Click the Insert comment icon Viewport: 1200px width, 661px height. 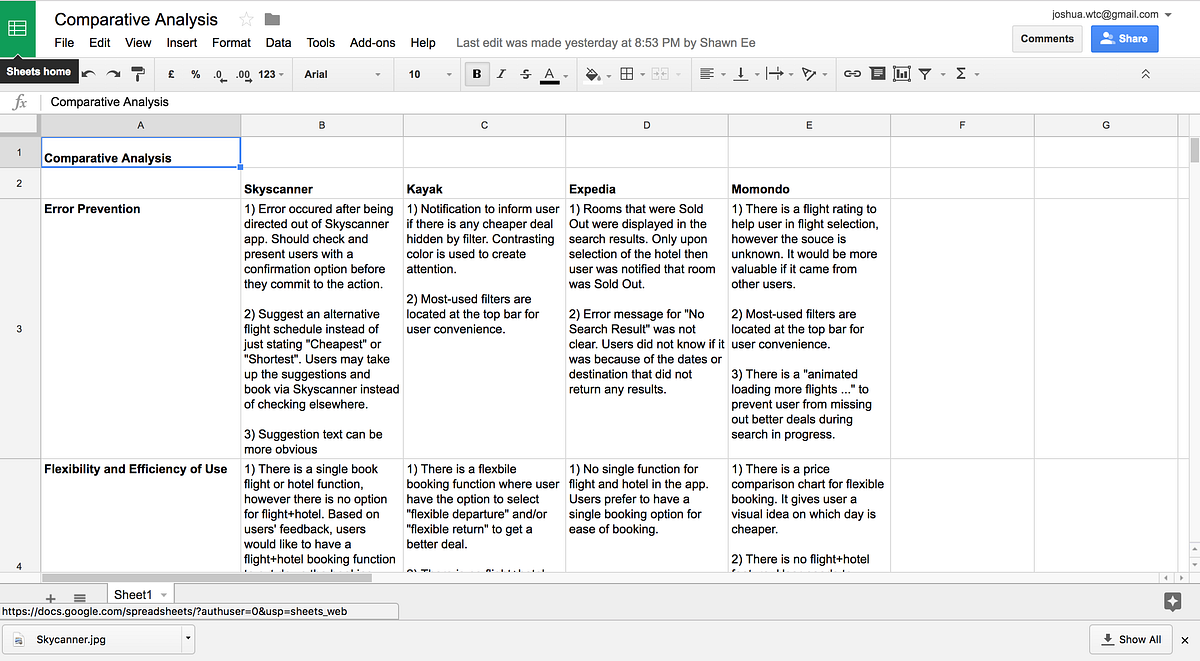[877, 74]
